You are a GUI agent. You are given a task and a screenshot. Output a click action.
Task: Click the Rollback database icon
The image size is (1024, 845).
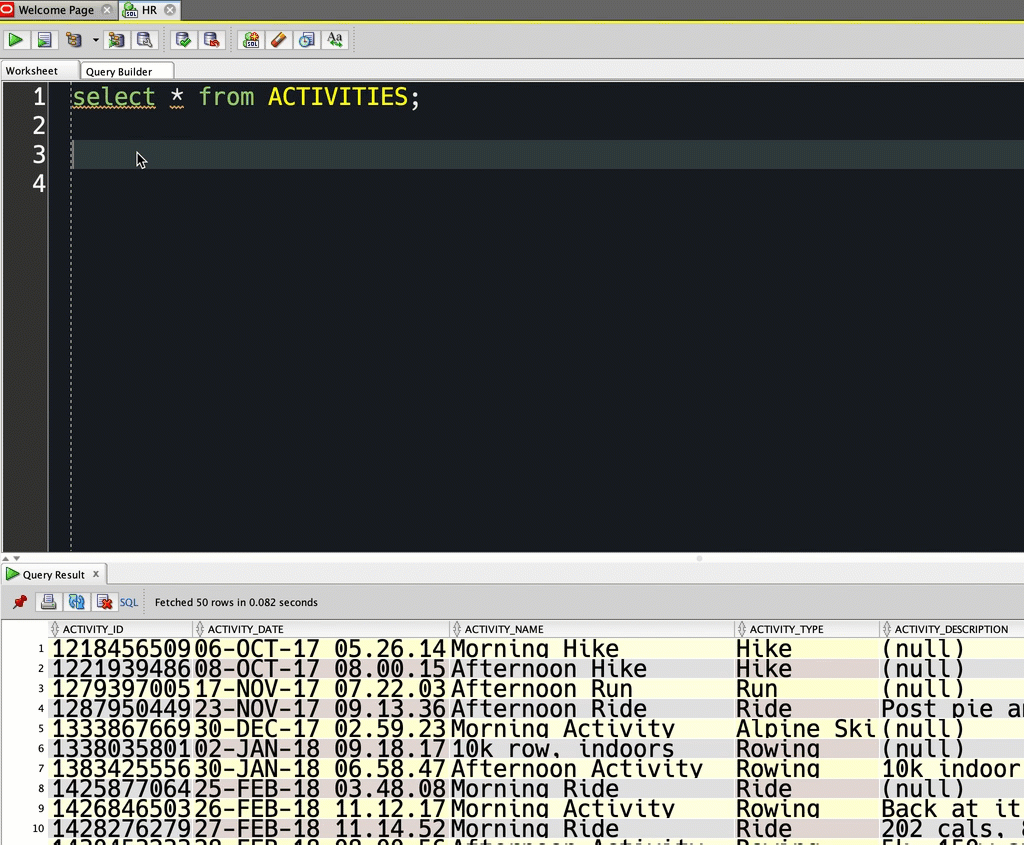(x=212, y=40)
